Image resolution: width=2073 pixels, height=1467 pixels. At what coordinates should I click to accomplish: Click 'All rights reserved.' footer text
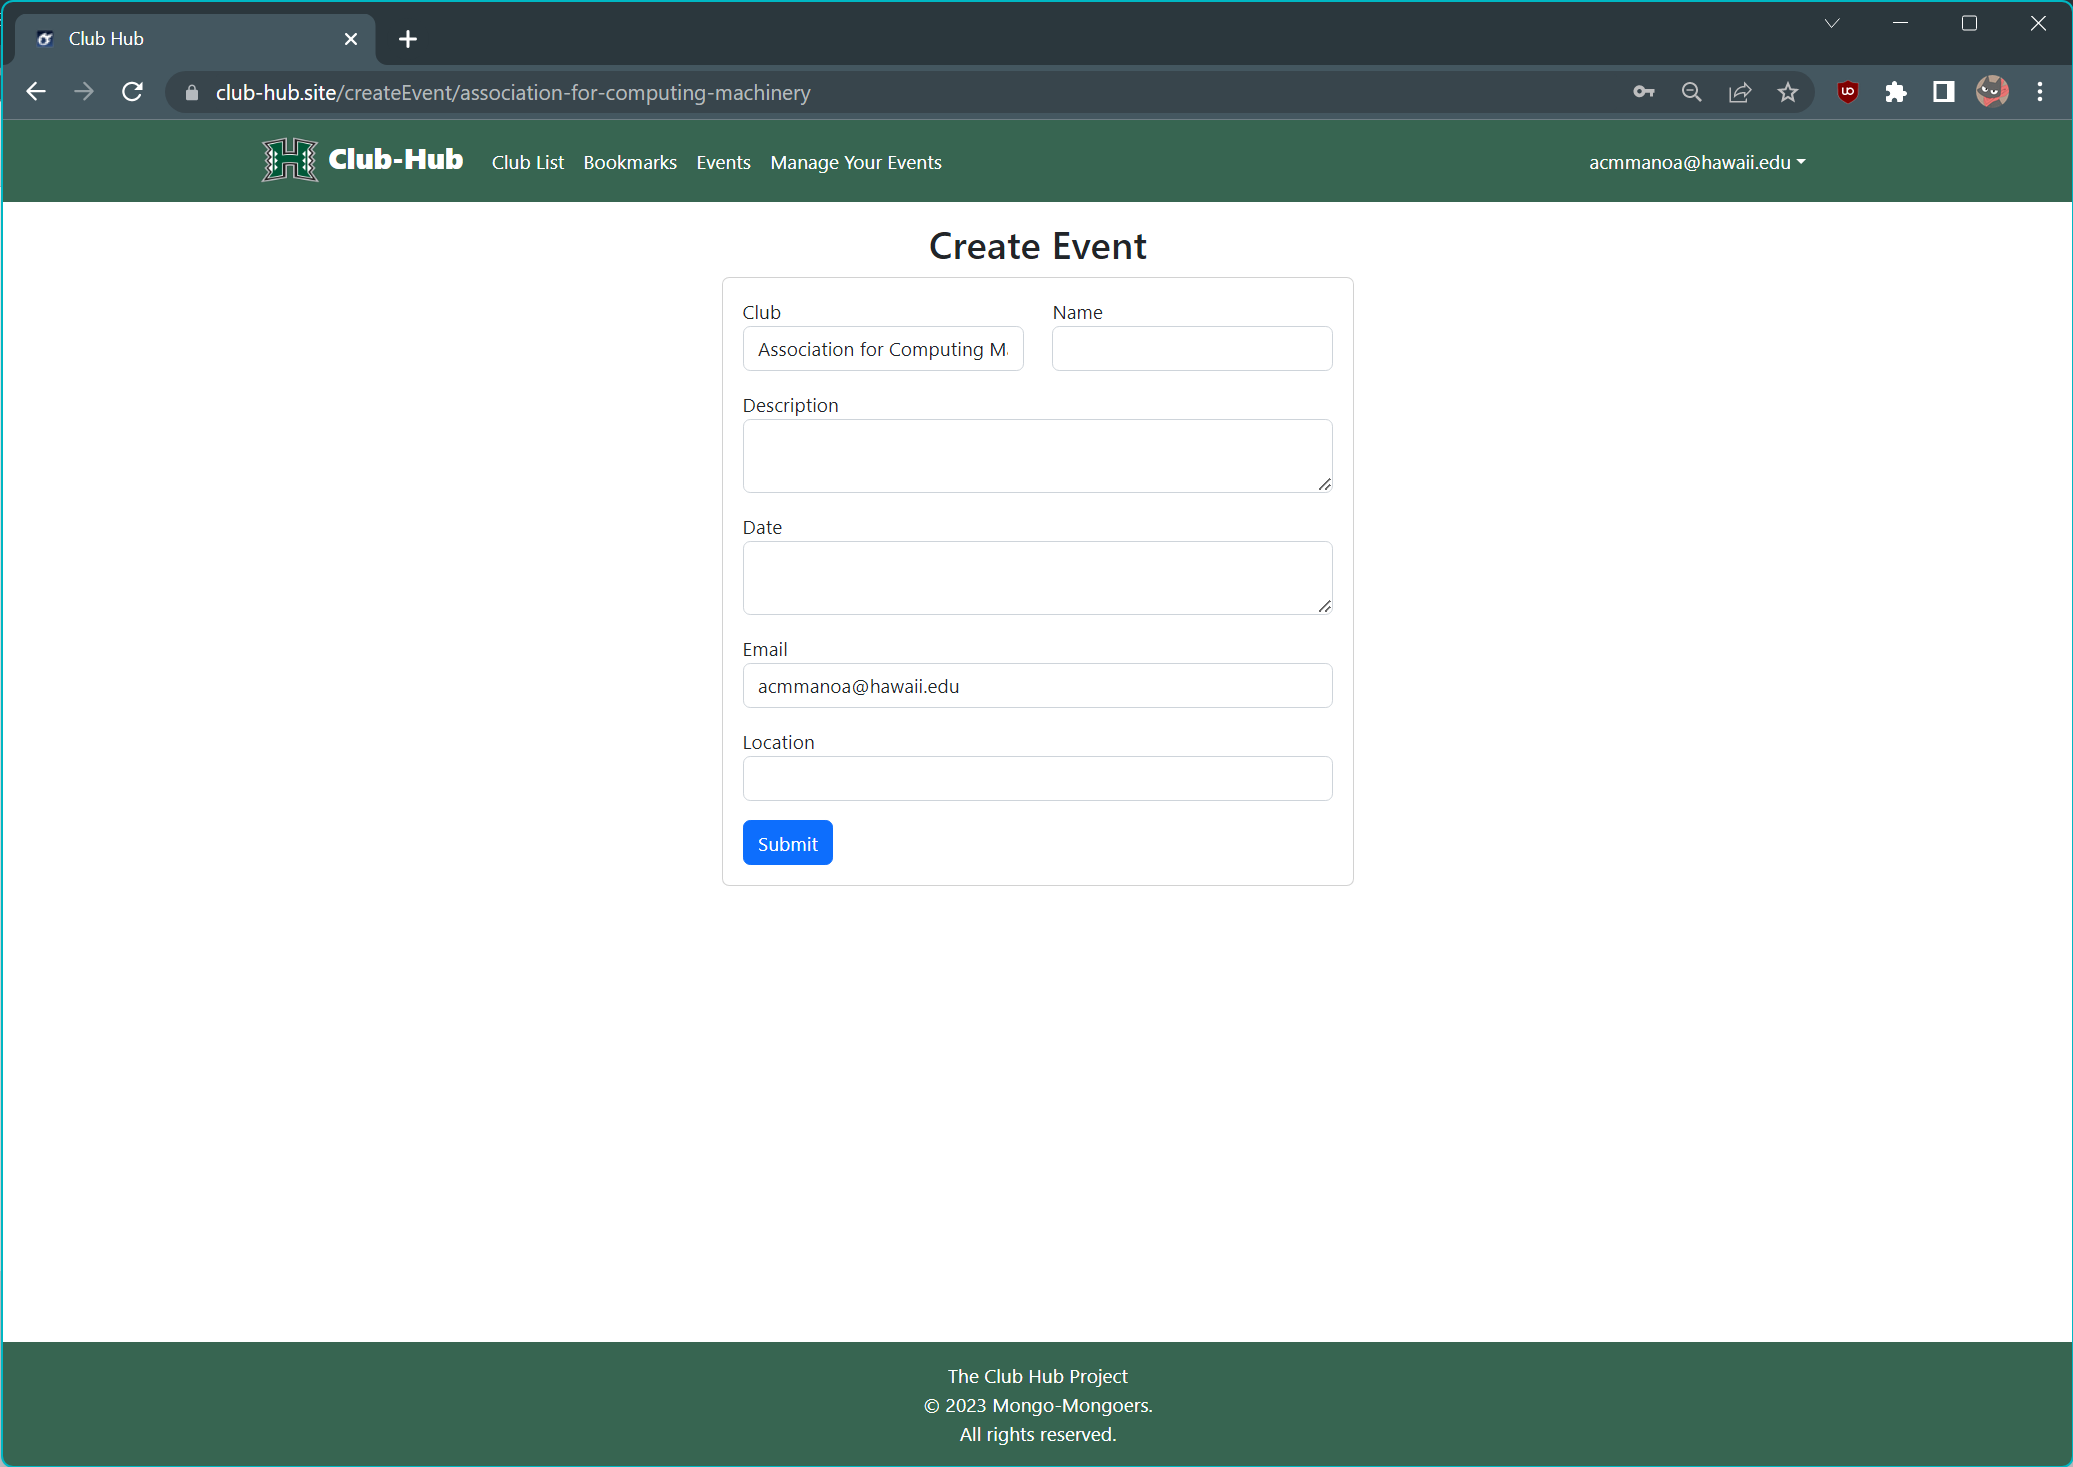(1037, 1434)
